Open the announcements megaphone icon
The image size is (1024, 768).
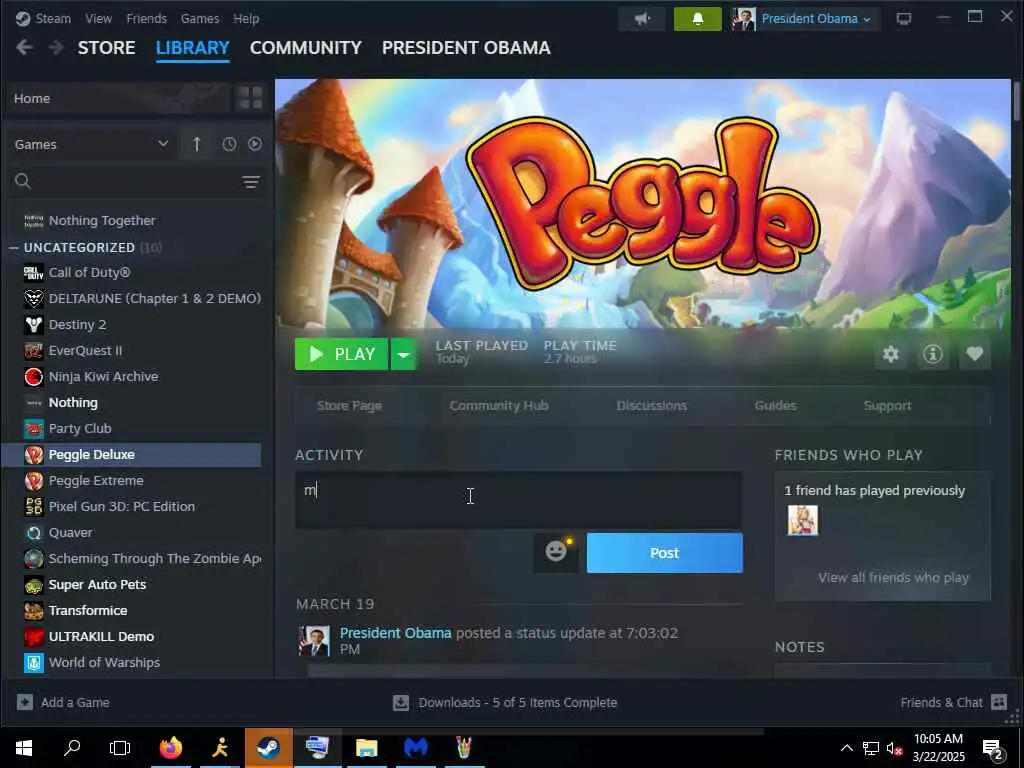tap(642, 19)
